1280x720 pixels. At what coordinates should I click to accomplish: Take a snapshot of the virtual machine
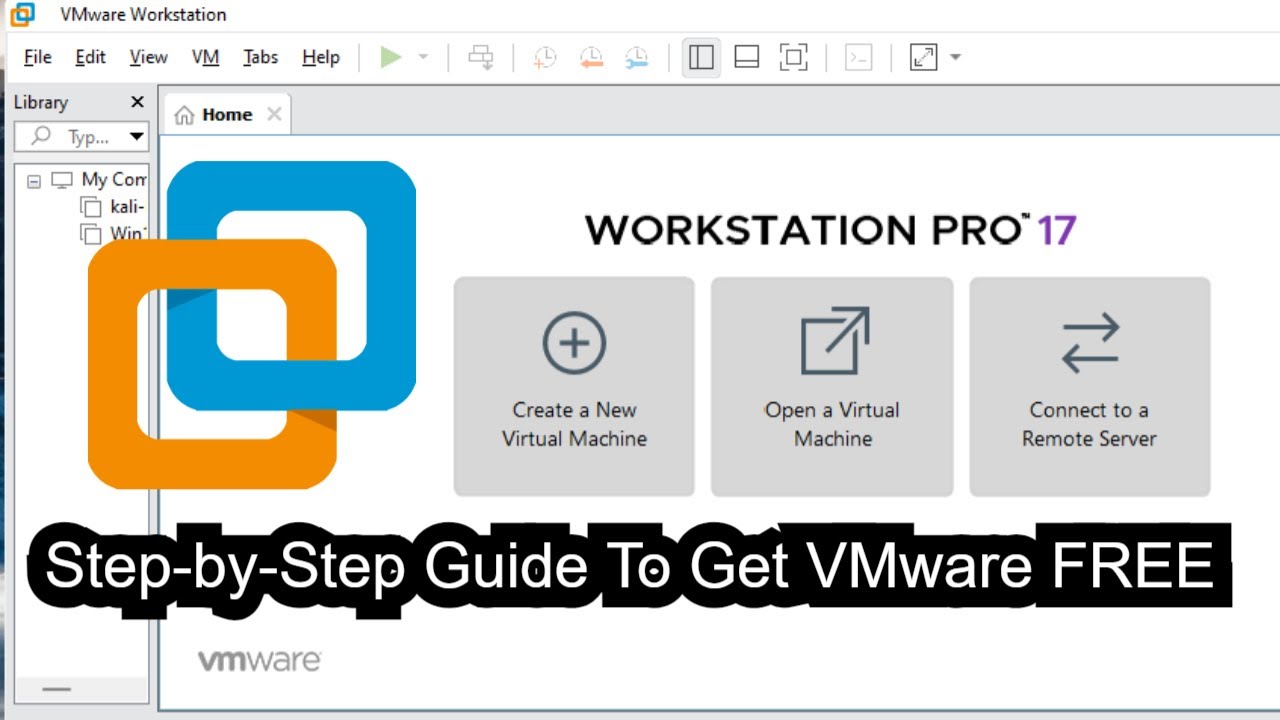[x=544, y=58]
